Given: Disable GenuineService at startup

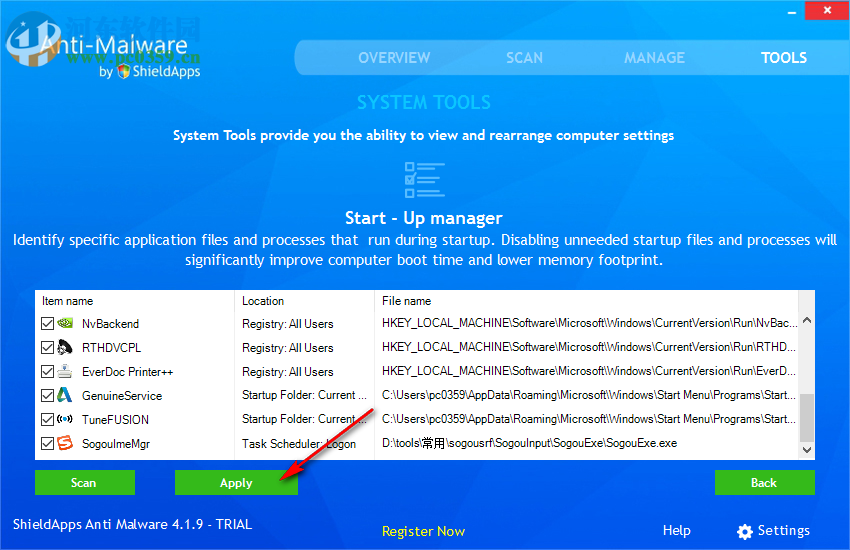Looking at the screenshot, I should coord(47,396).
